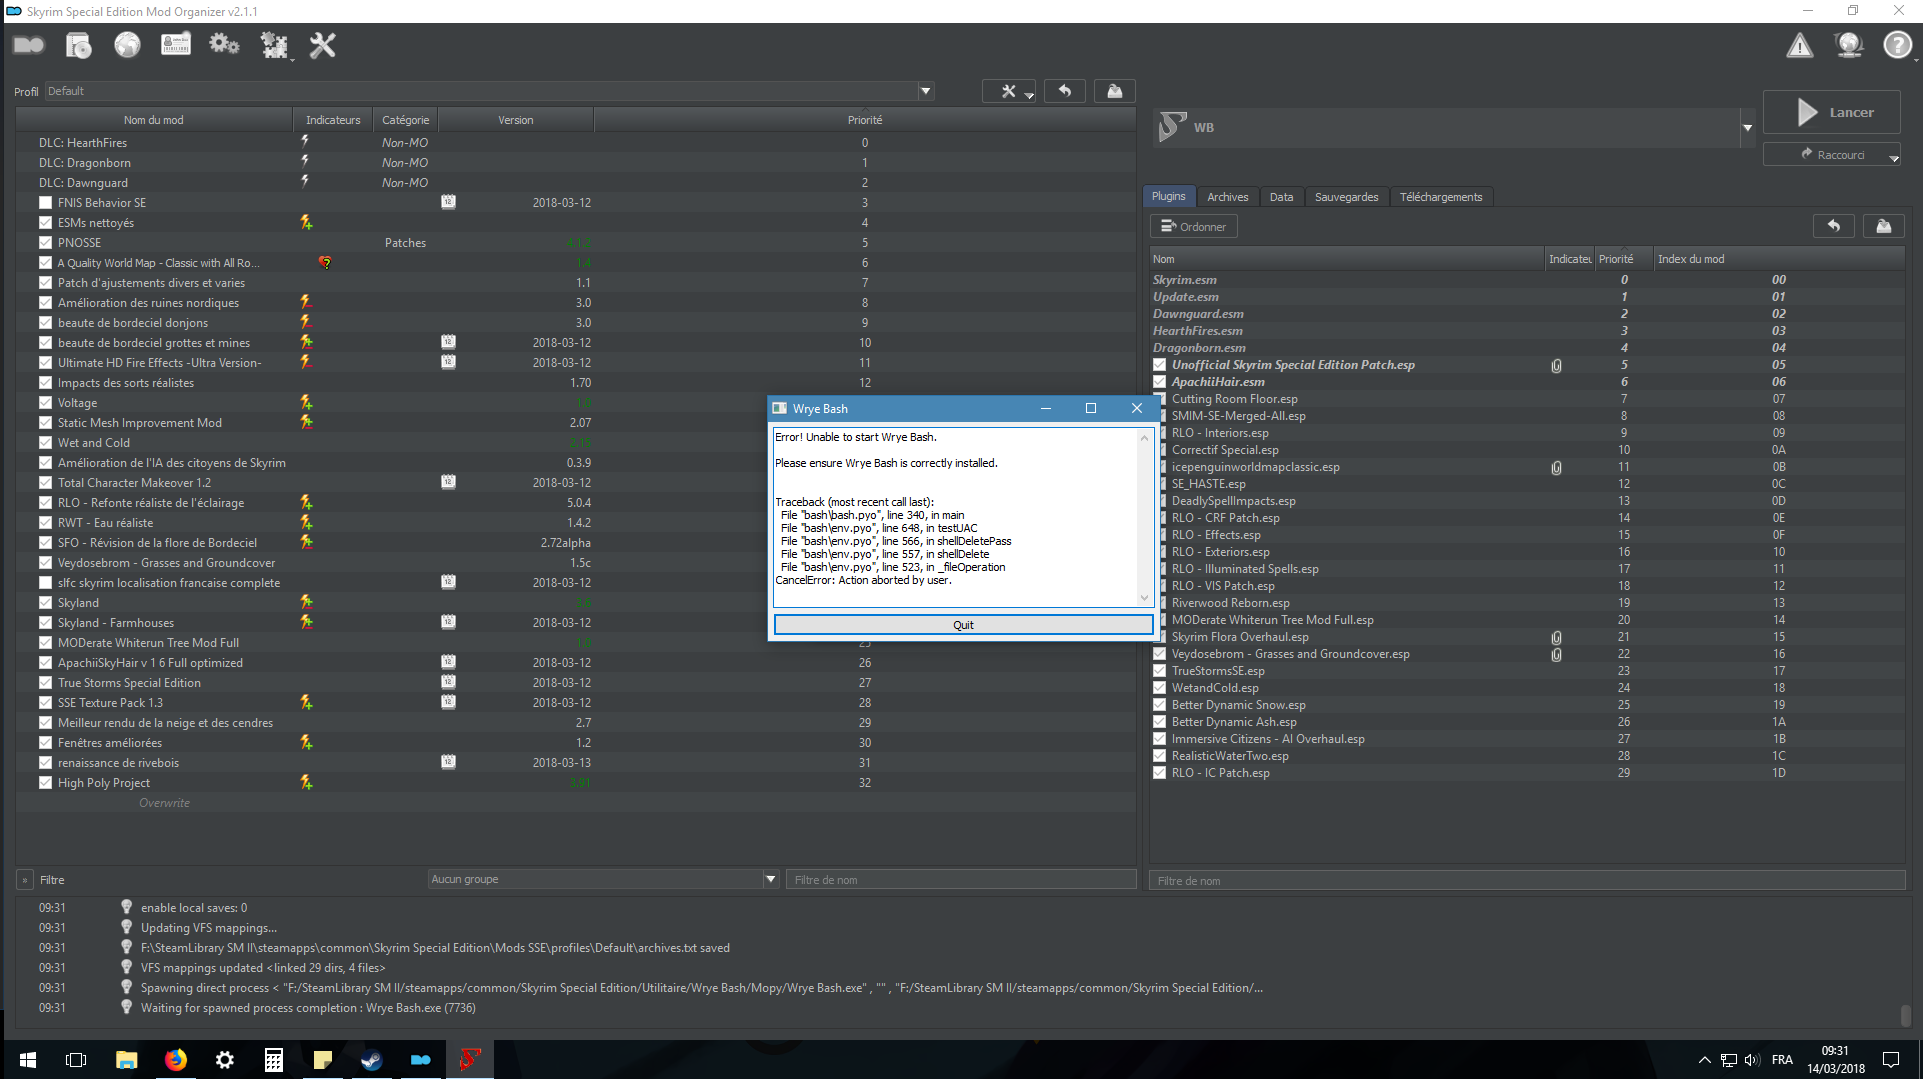Click the Windows Start button
This screenshot has height=1079, width=1923.
click(28, 1060)
